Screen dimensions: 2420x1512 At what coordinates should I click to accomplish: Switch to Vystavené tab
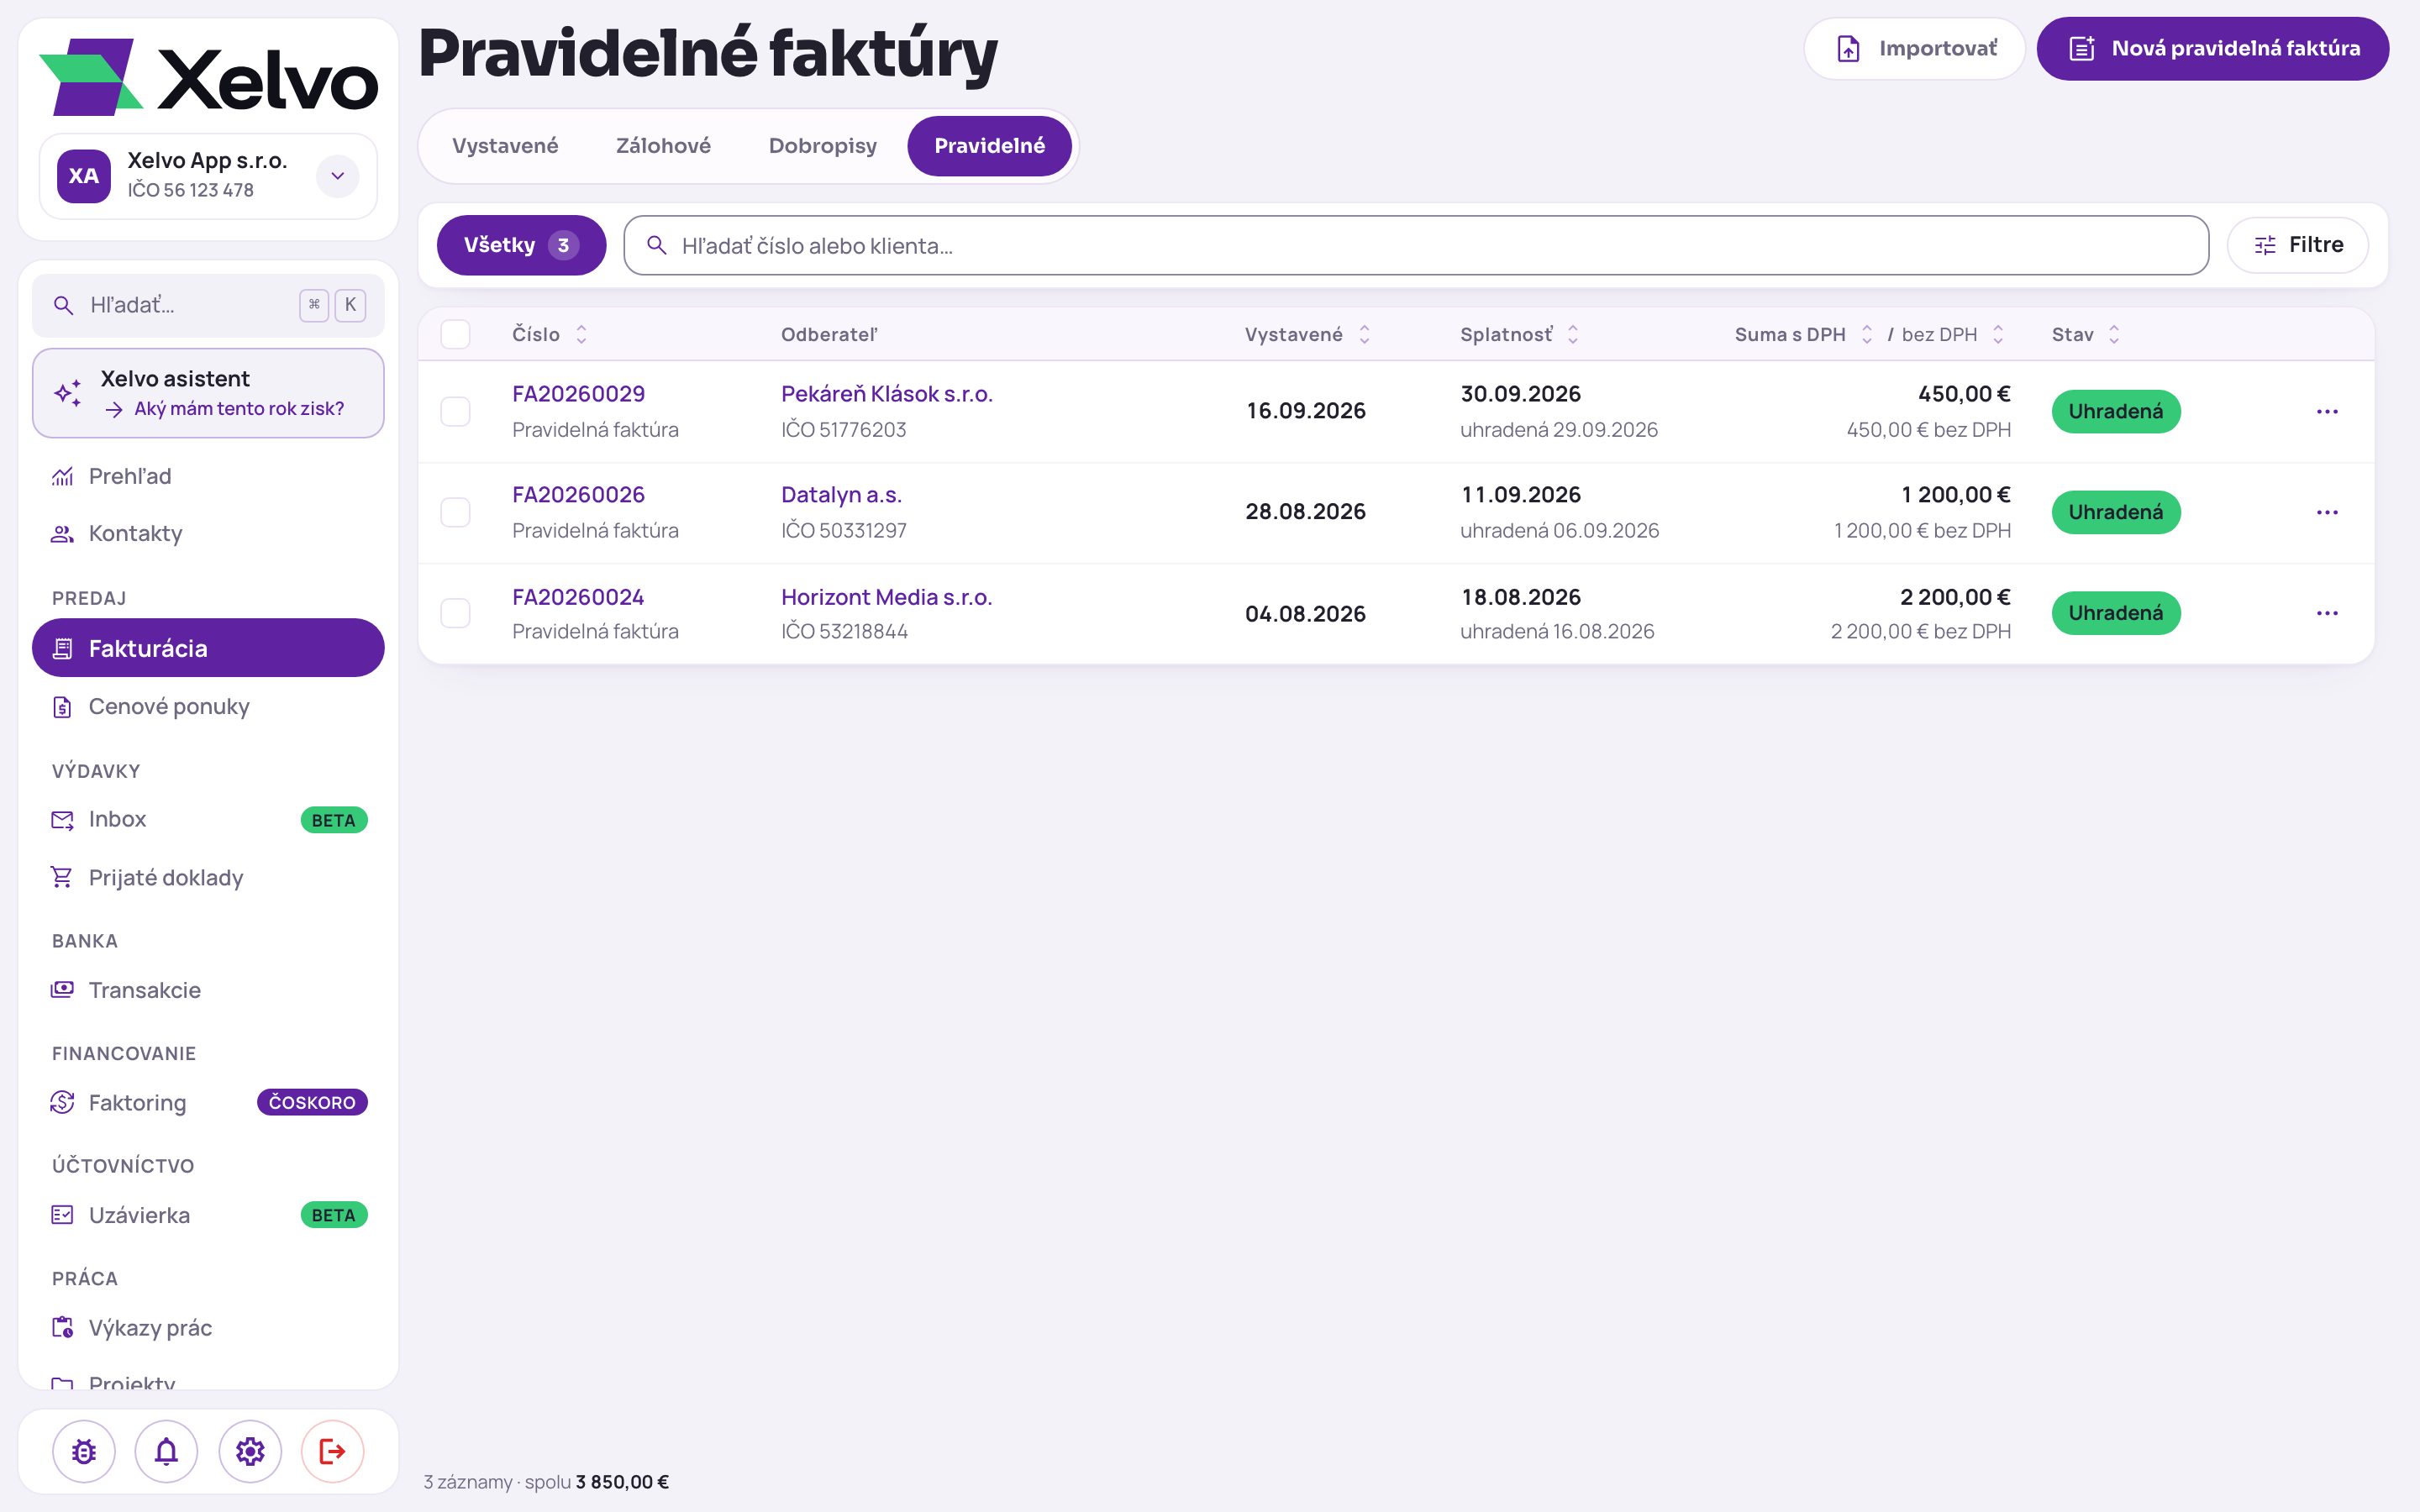pos(505,146)
